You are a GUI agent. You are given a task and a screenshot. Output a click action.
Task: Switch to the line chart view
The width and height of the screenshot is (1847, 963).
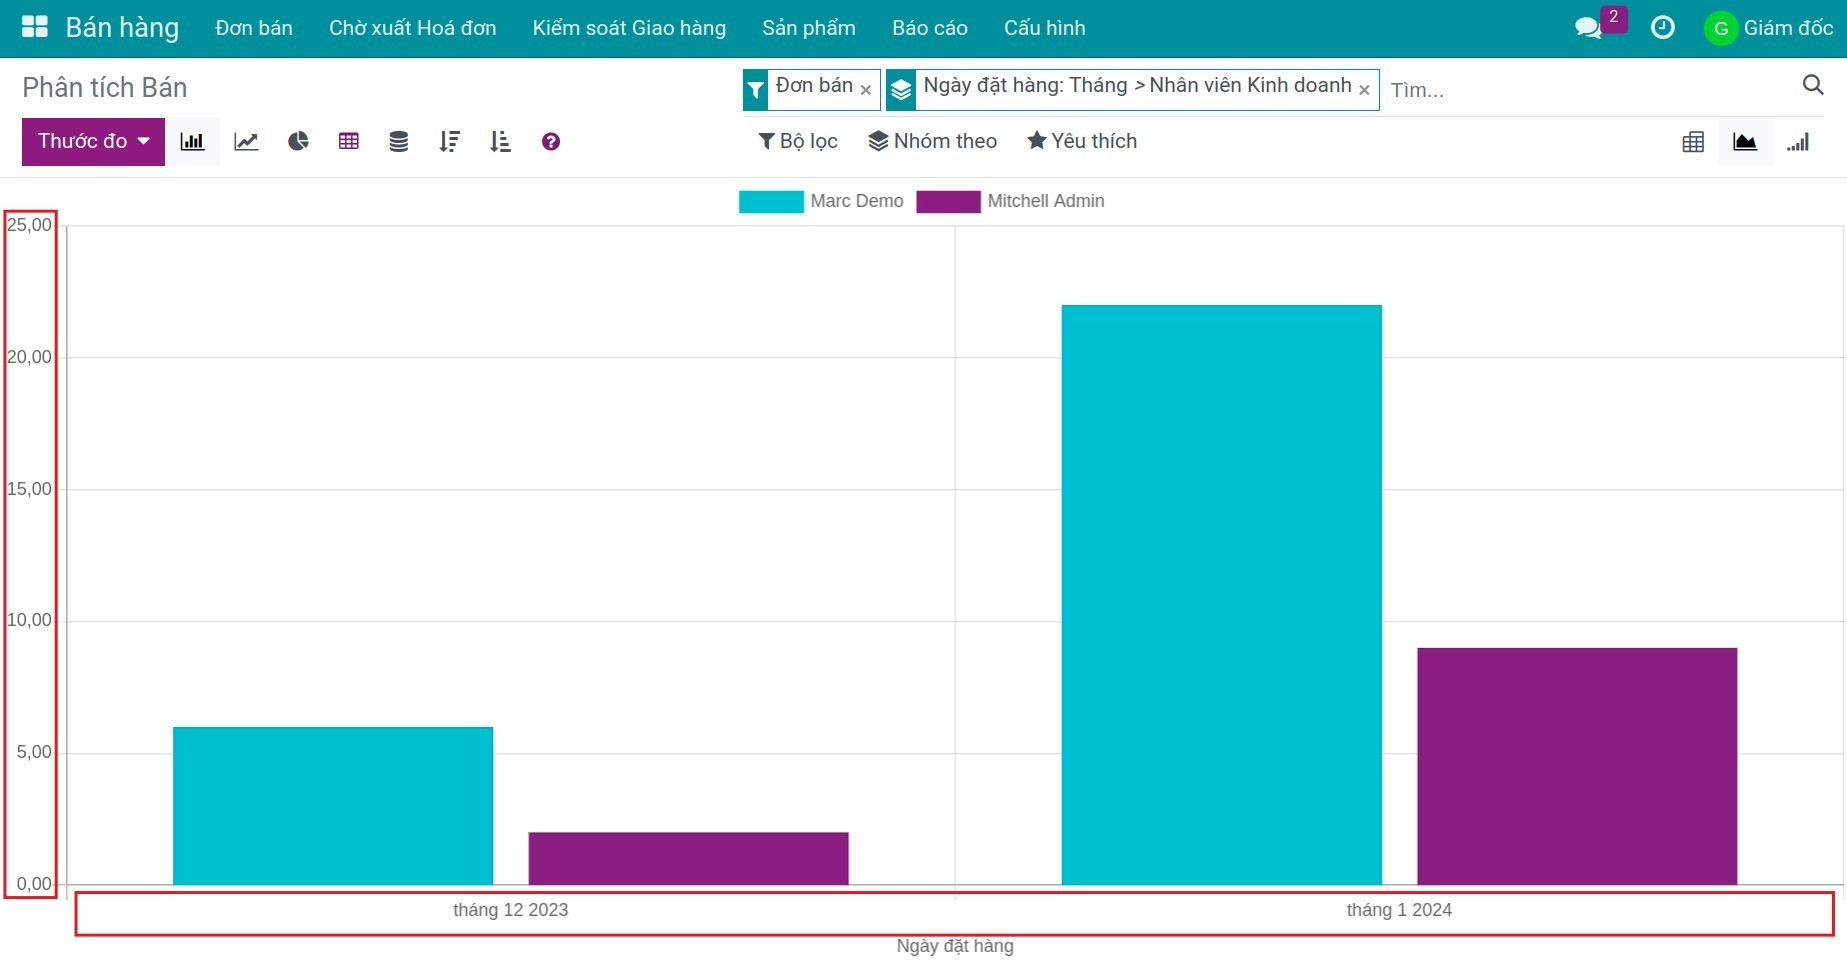[x=246, y=142]
